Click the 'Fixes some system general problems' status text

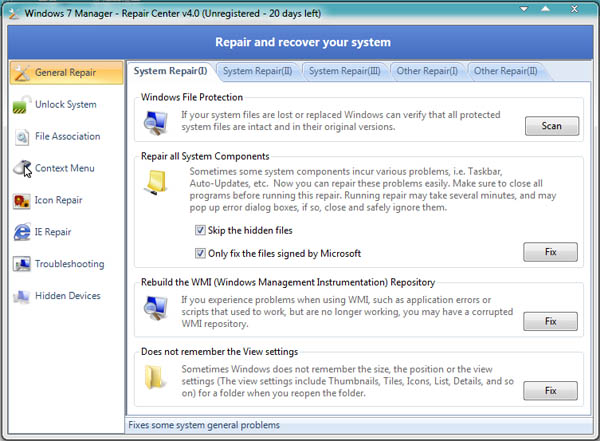[204, 425]
